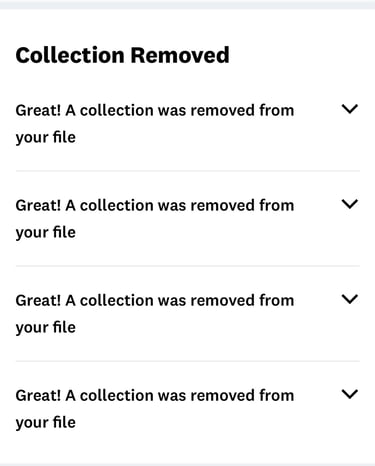
Task: Open the first "Great! A collection was removed" message
Action: tap(155, 124)
